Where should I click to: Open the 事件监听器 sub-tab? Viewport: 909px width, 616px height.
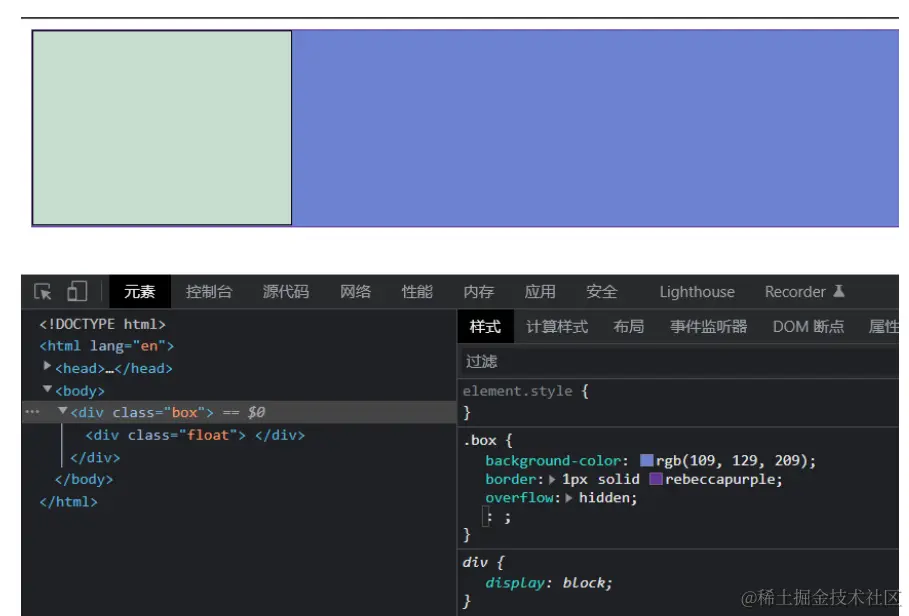pos(708,327)
